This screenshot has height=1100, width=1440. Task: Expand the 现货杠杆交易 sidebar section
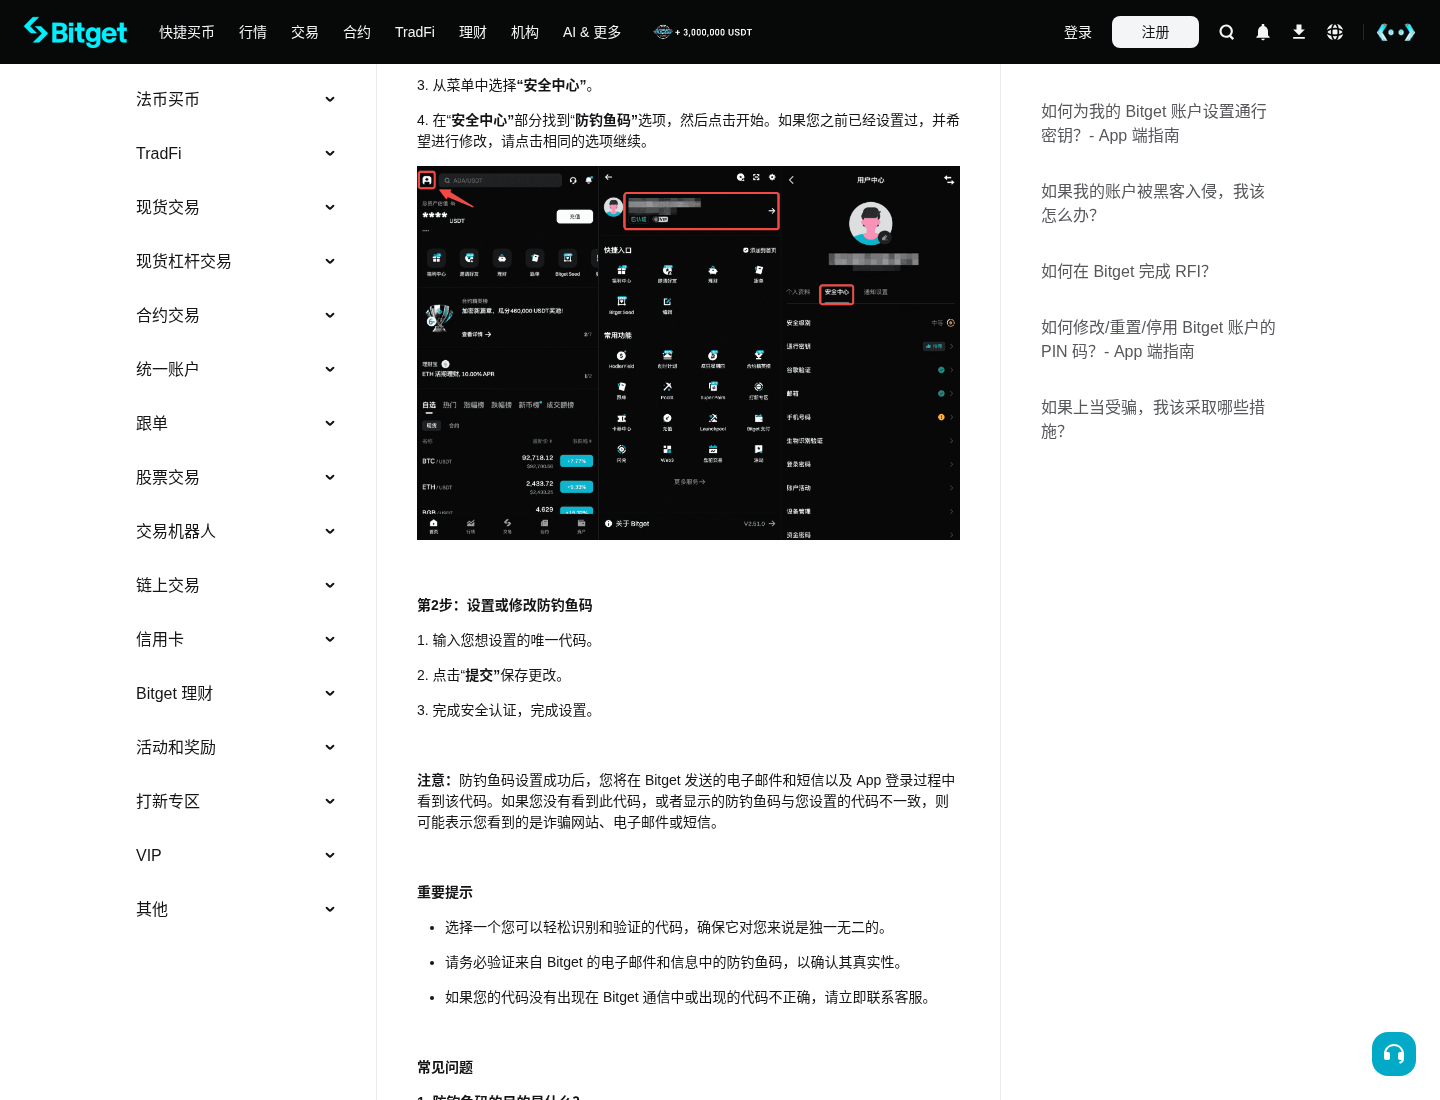tap(236, 261)
